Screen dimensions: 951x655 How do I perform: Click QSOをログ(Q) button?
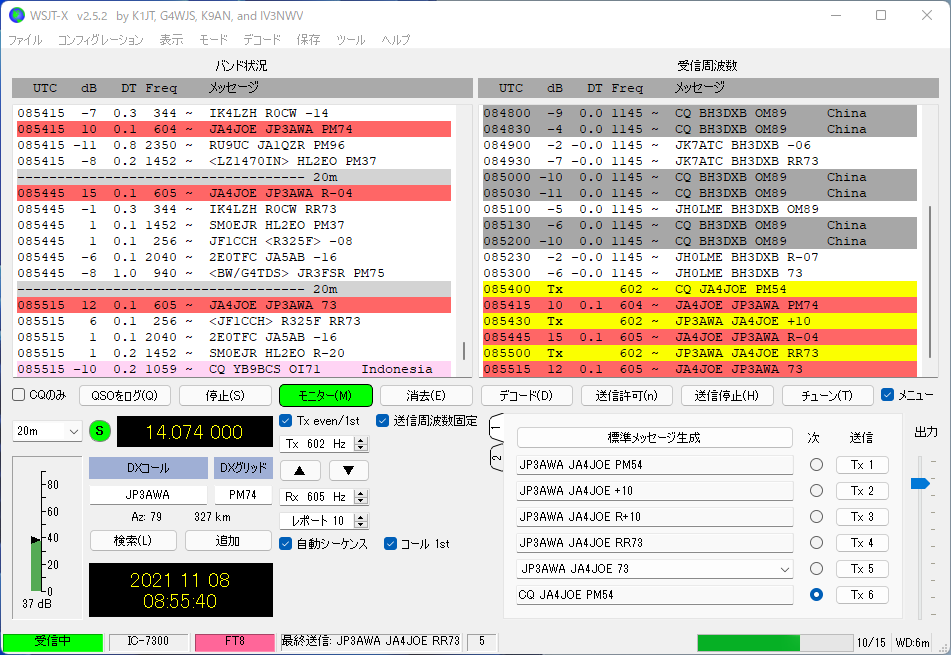tap(124, 395)
